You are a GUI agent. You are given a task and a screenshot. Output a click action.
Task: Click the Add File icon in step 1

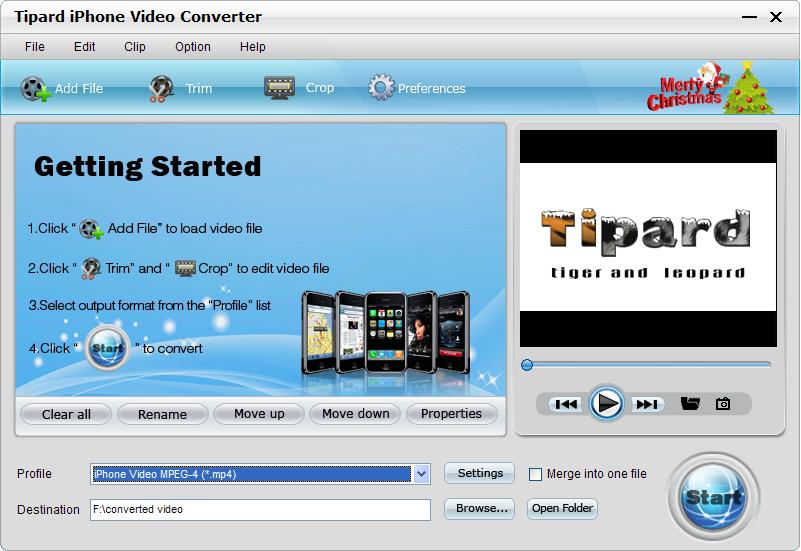coord(91,229)
